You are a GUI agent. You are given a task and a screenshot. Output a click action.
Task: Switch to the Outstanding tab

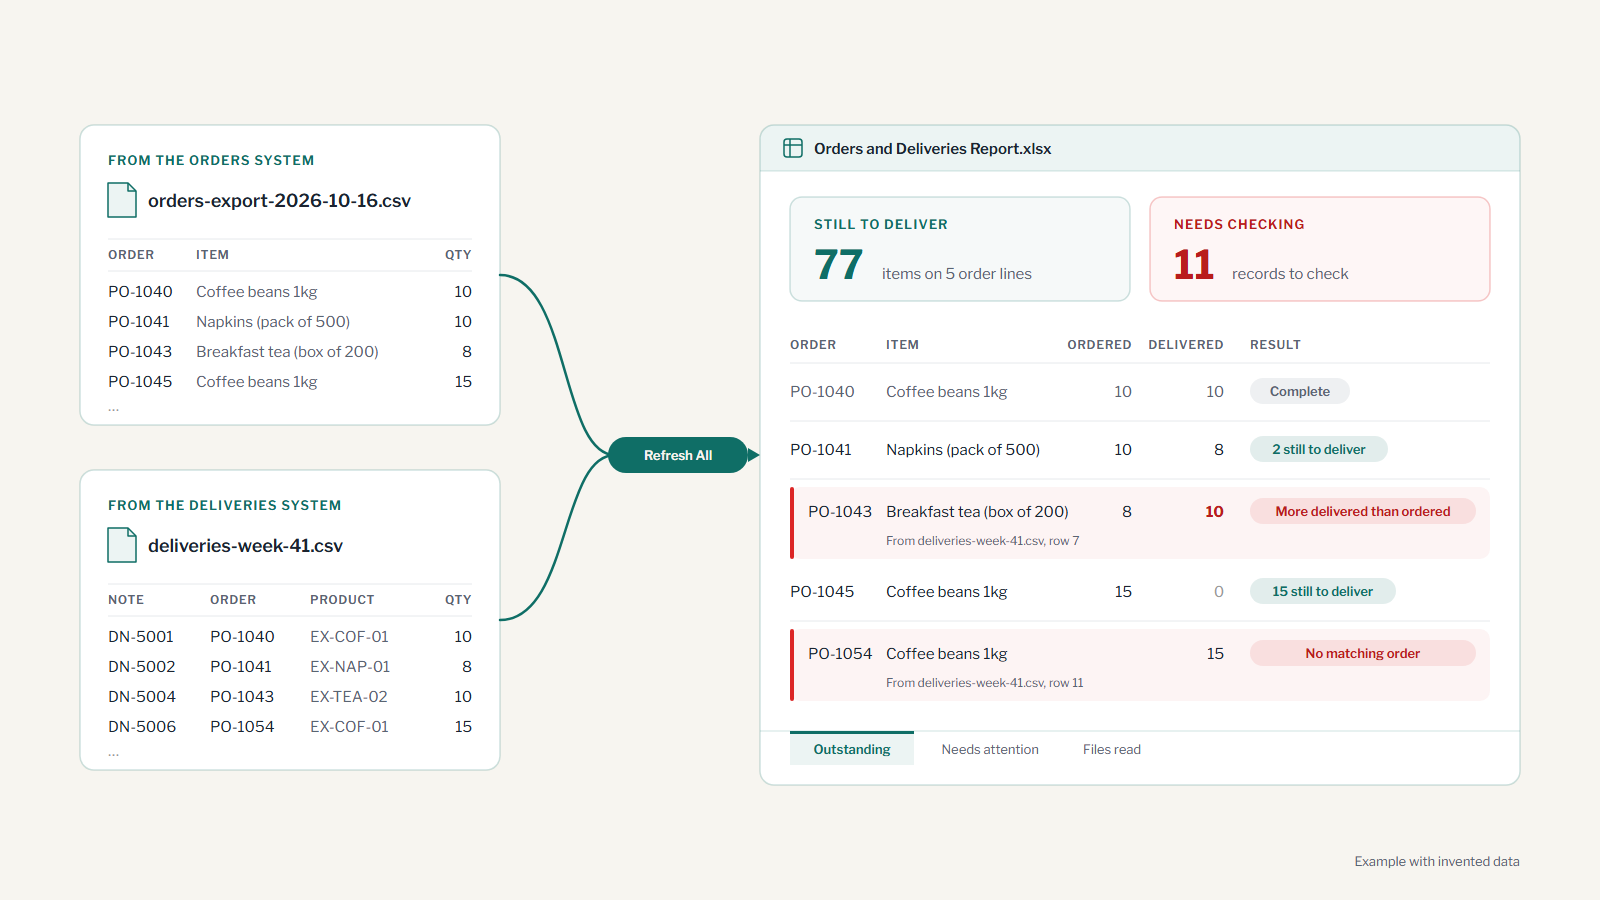(852, 749)
